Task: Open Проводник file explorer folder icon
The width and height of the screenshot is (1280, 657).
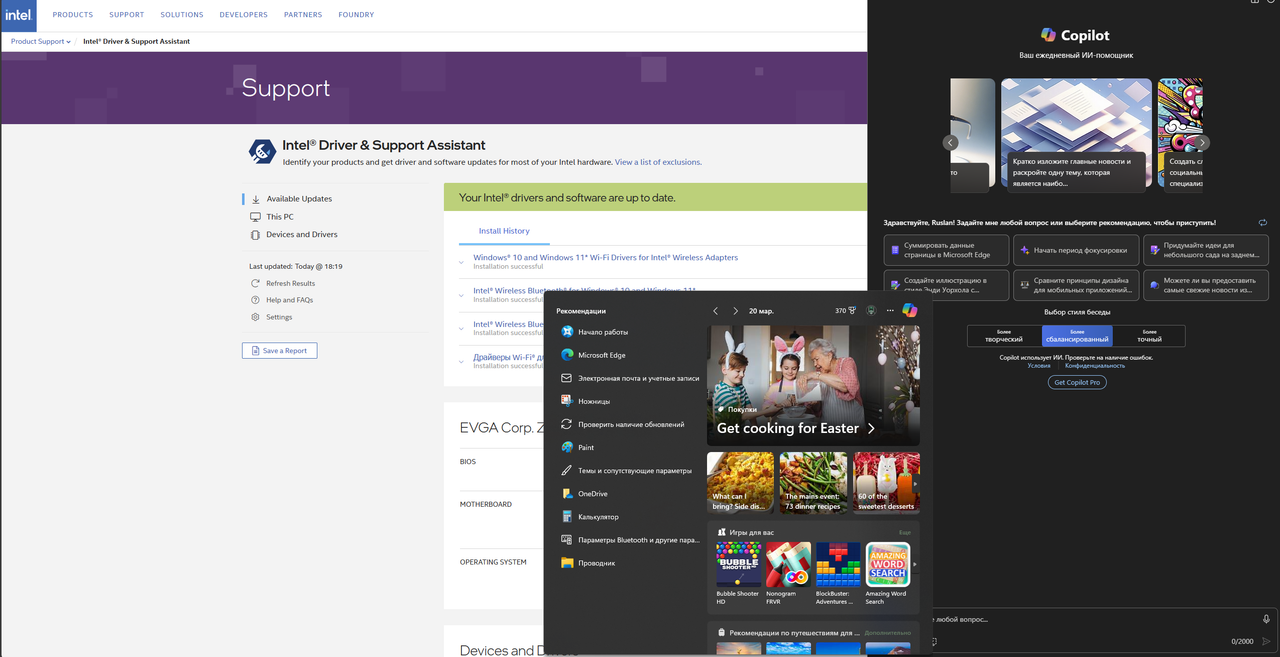Action: tap(567, 563)
